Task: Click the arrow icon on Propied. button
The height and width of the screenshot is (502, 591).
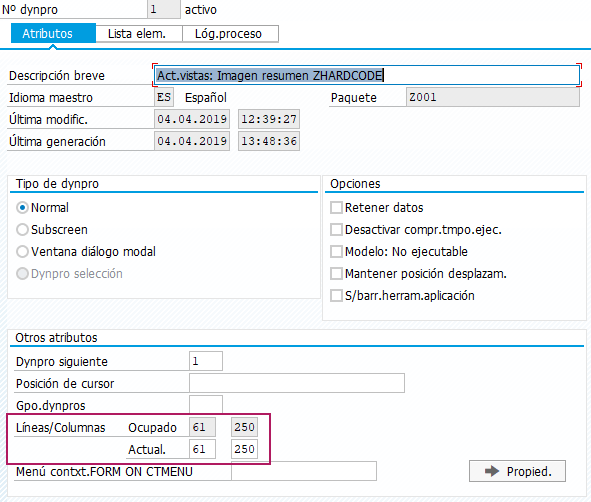Action: click(492, 471)
